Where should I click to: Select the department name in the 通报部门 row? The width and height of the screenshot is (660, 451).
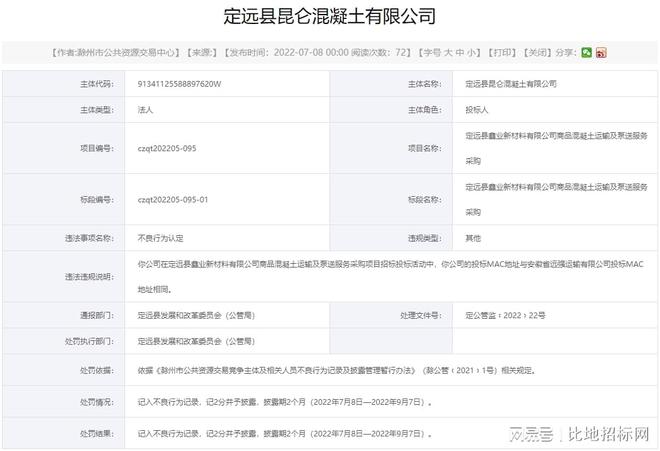196,315
